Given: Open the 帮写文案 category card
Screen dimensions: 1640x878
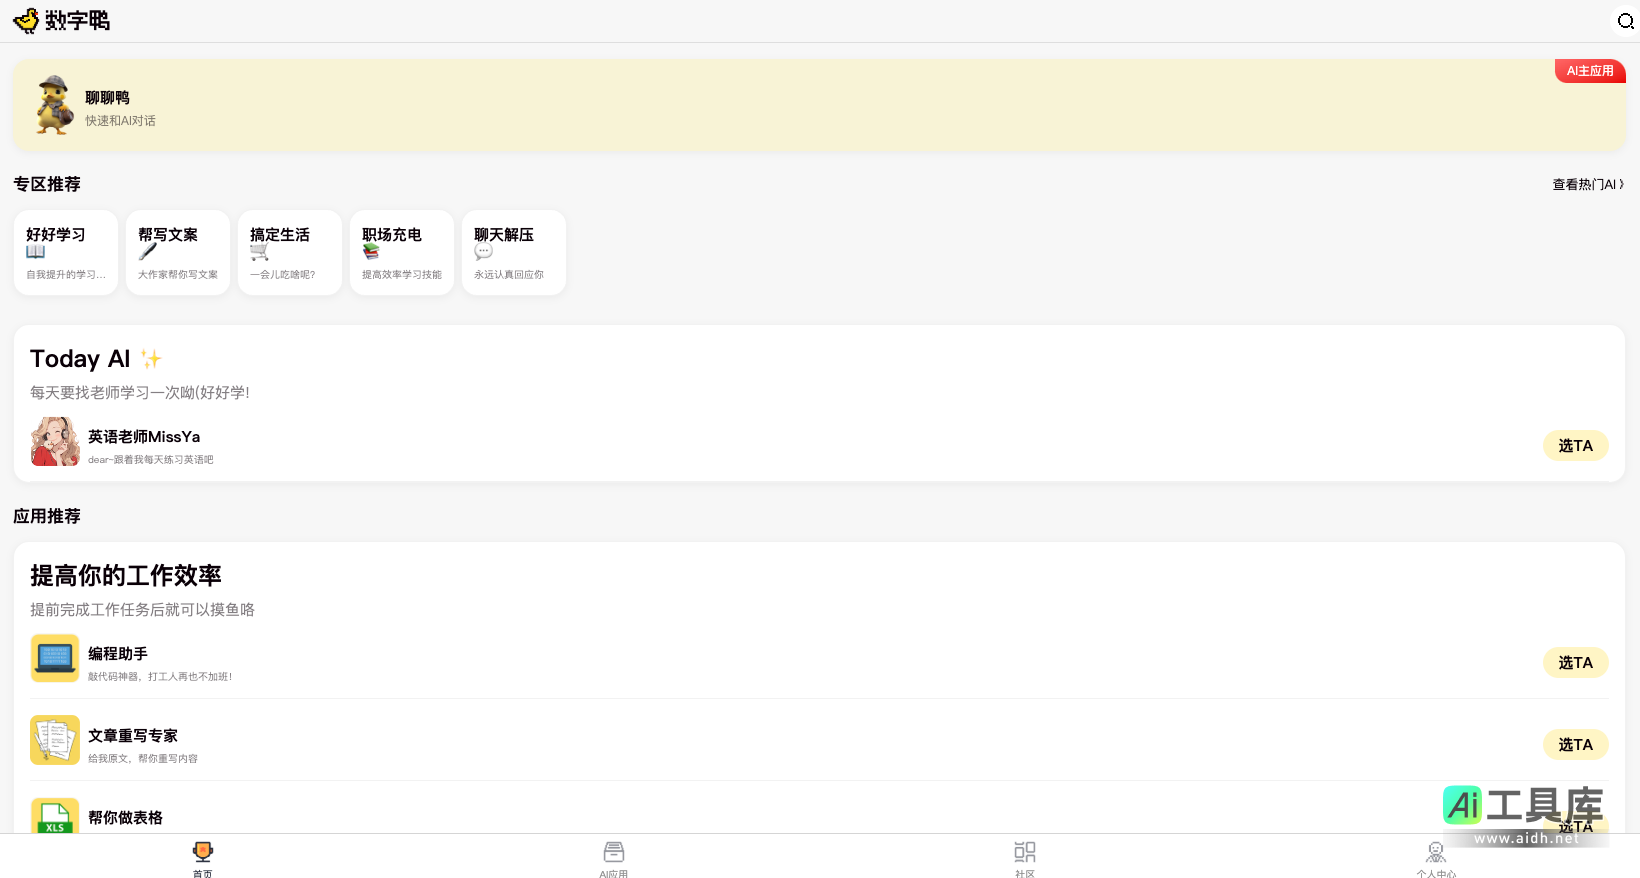Looking at the screenshot, I should 178,253.
